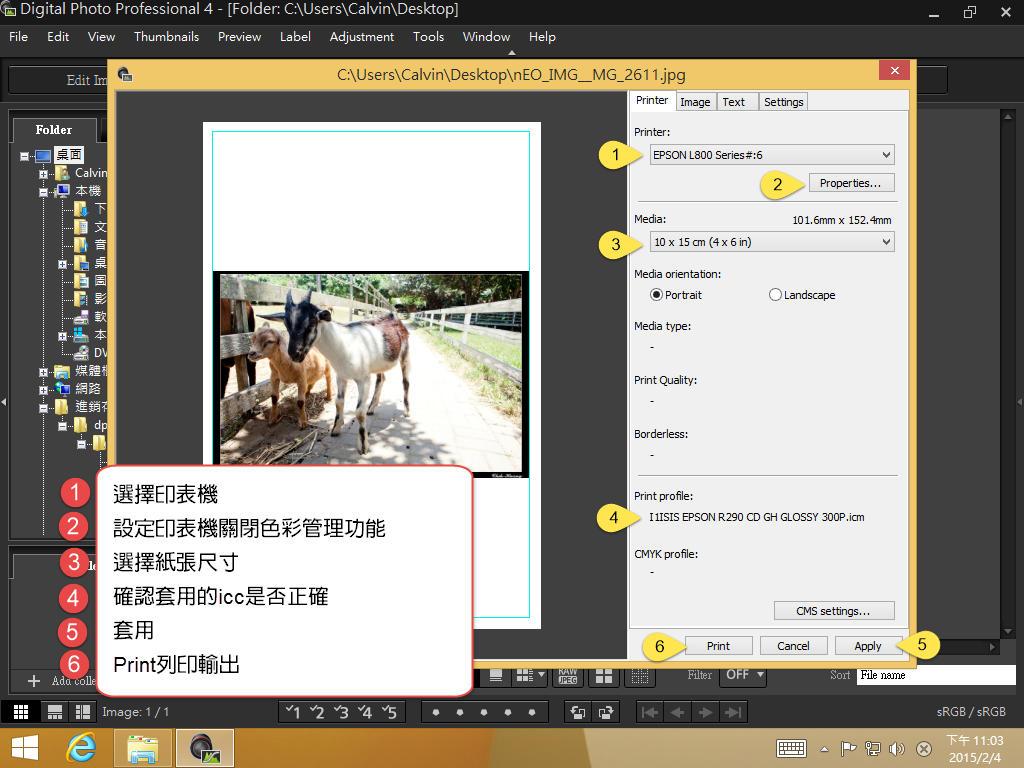Open the Windows Start button

(24, 748)
